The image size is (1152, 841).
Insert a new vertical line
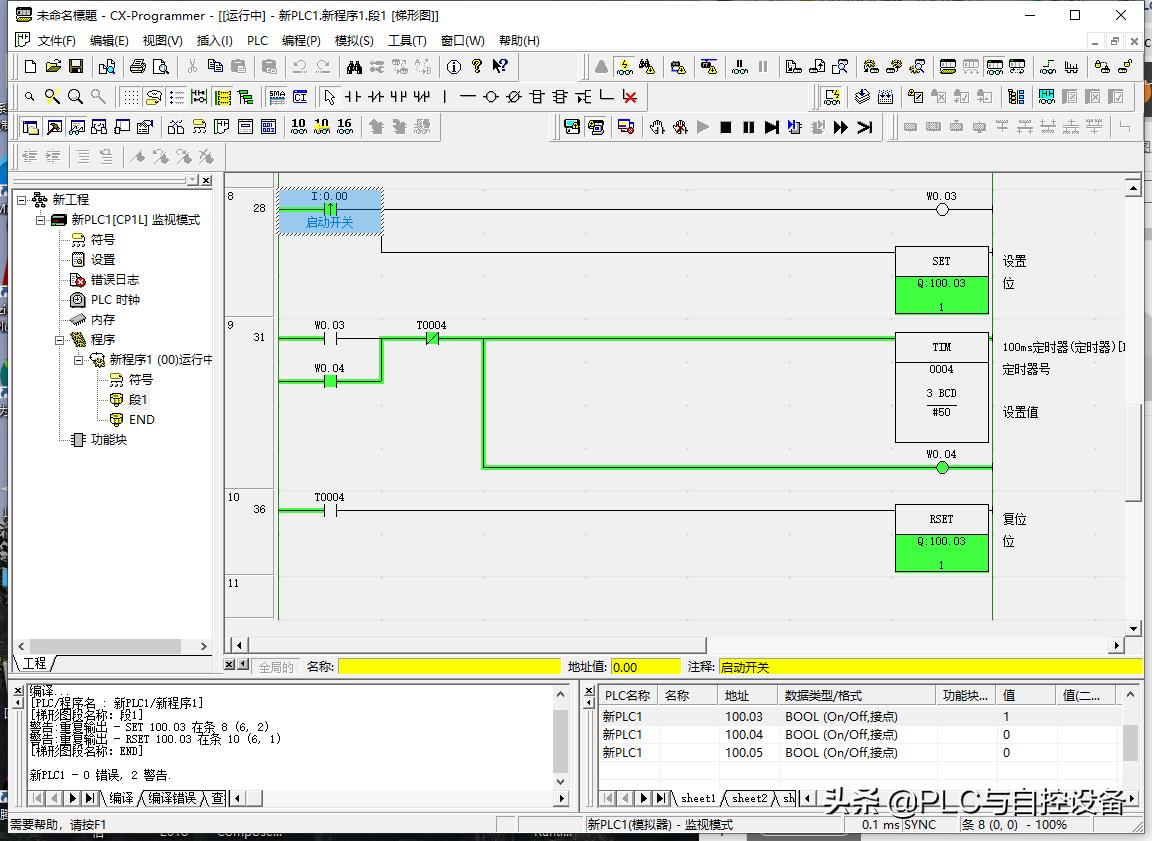(444, 97)
